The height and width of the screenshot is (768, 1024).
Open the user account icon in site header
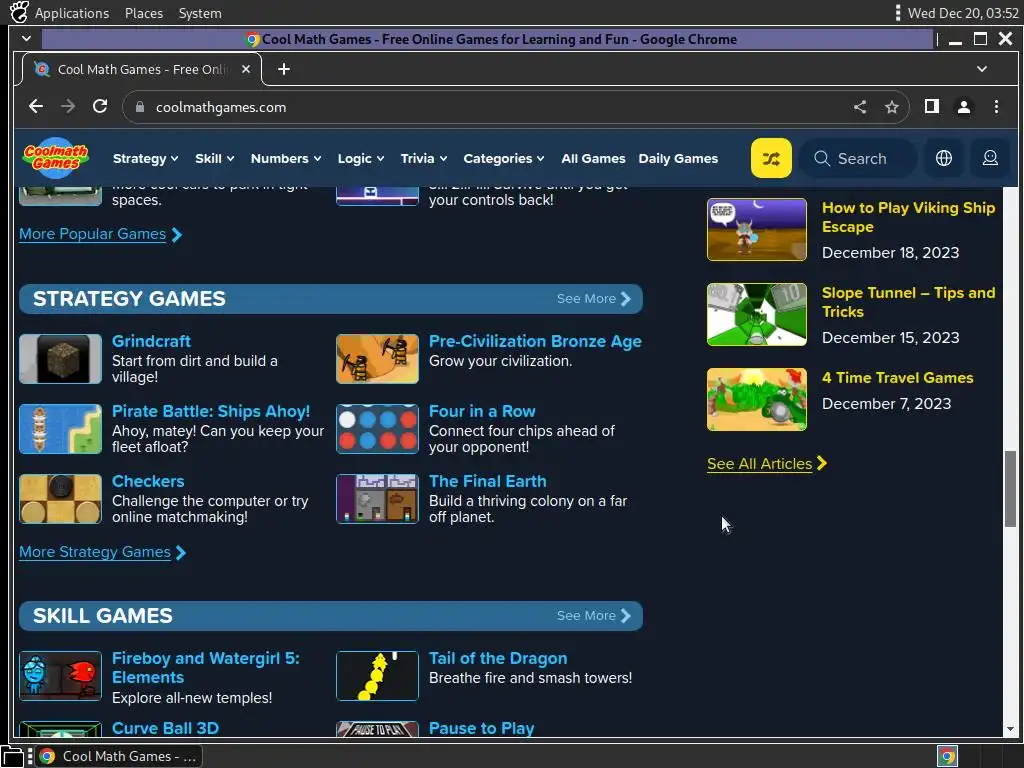[990, 158]
